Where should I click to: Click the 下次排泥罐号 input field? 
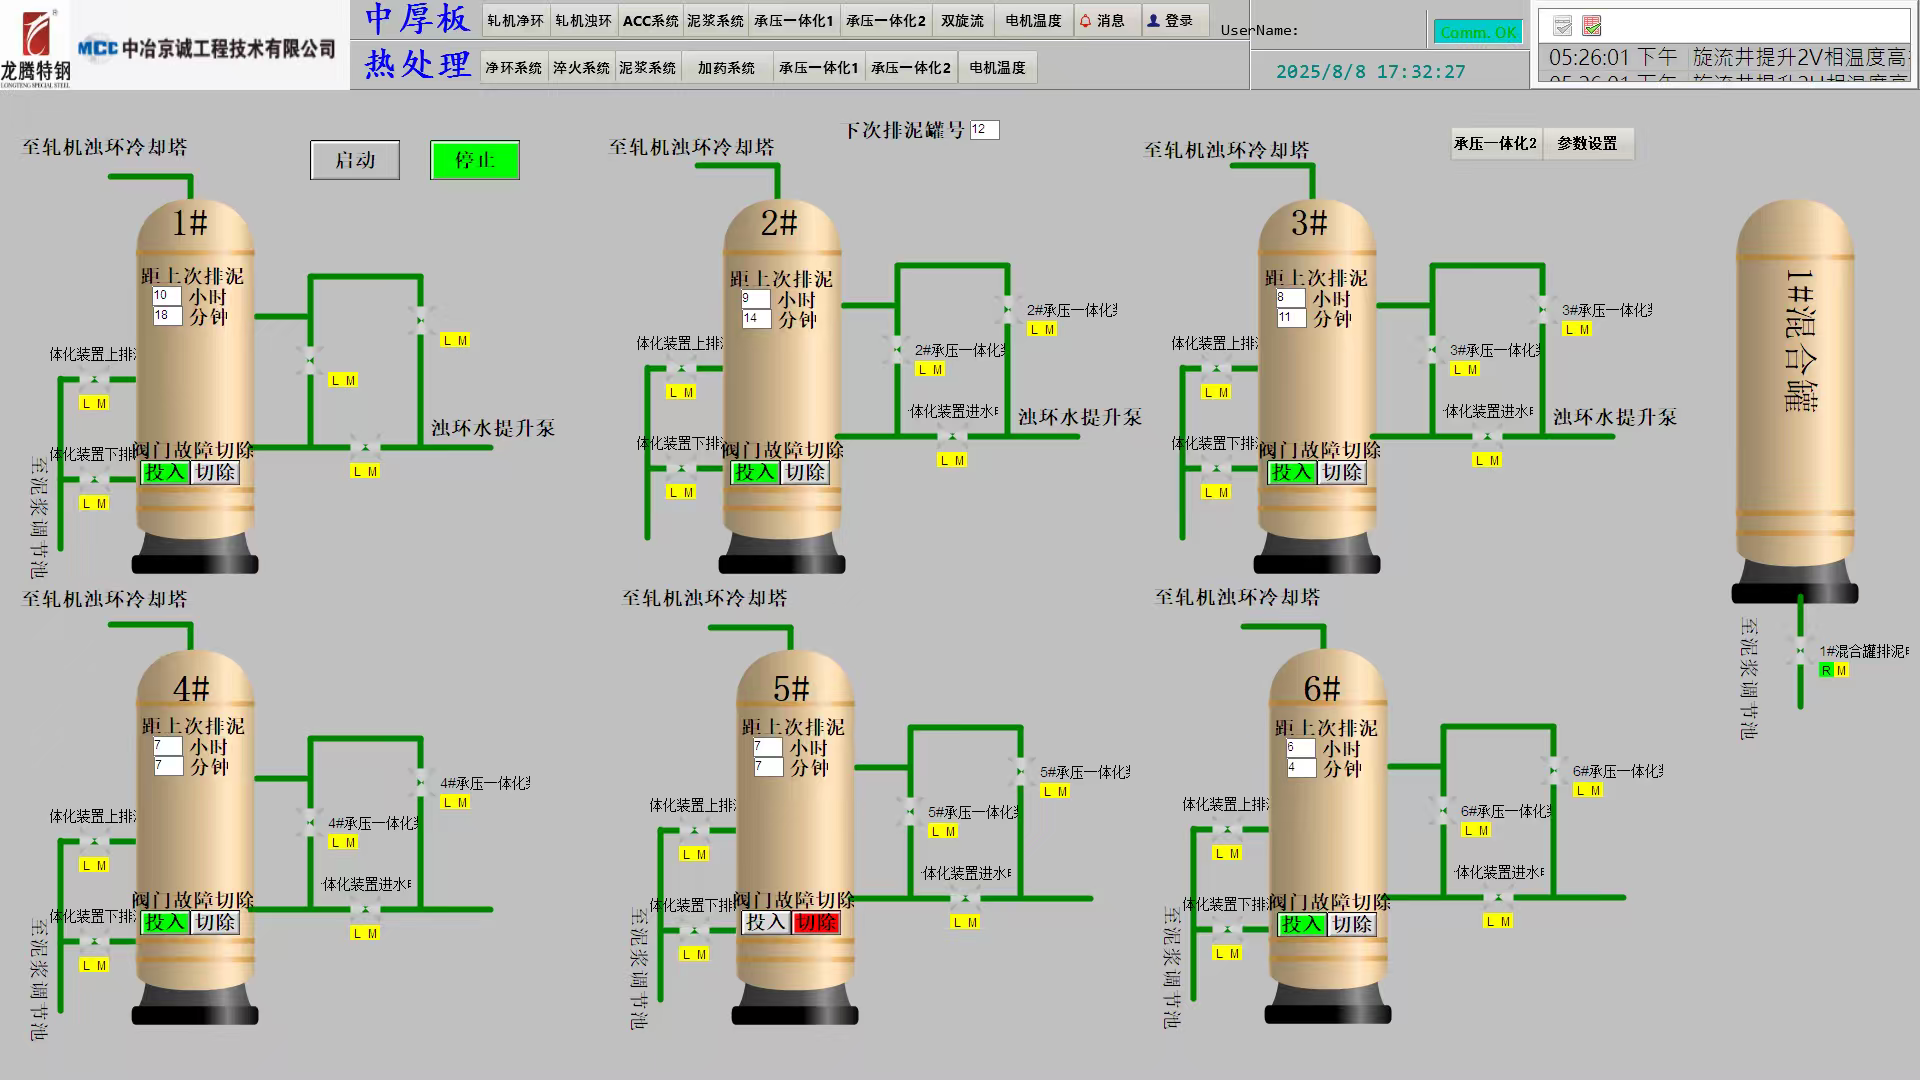984,130
